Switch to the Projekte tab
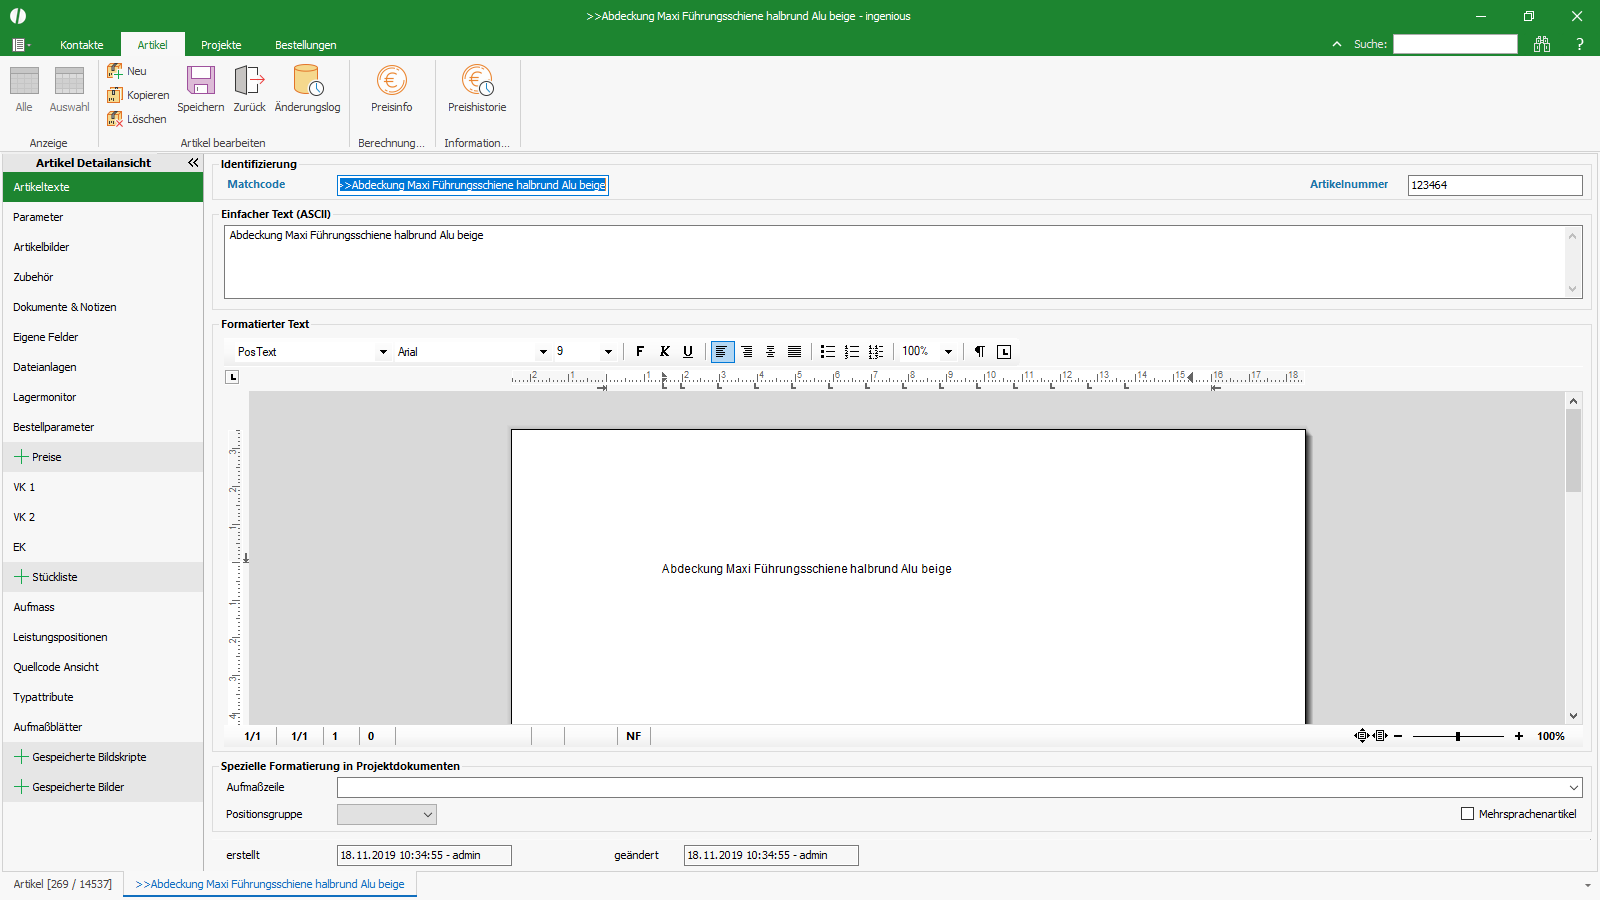Image resolution: width=1600 pixels, height=900 pixels. (221, 45)
